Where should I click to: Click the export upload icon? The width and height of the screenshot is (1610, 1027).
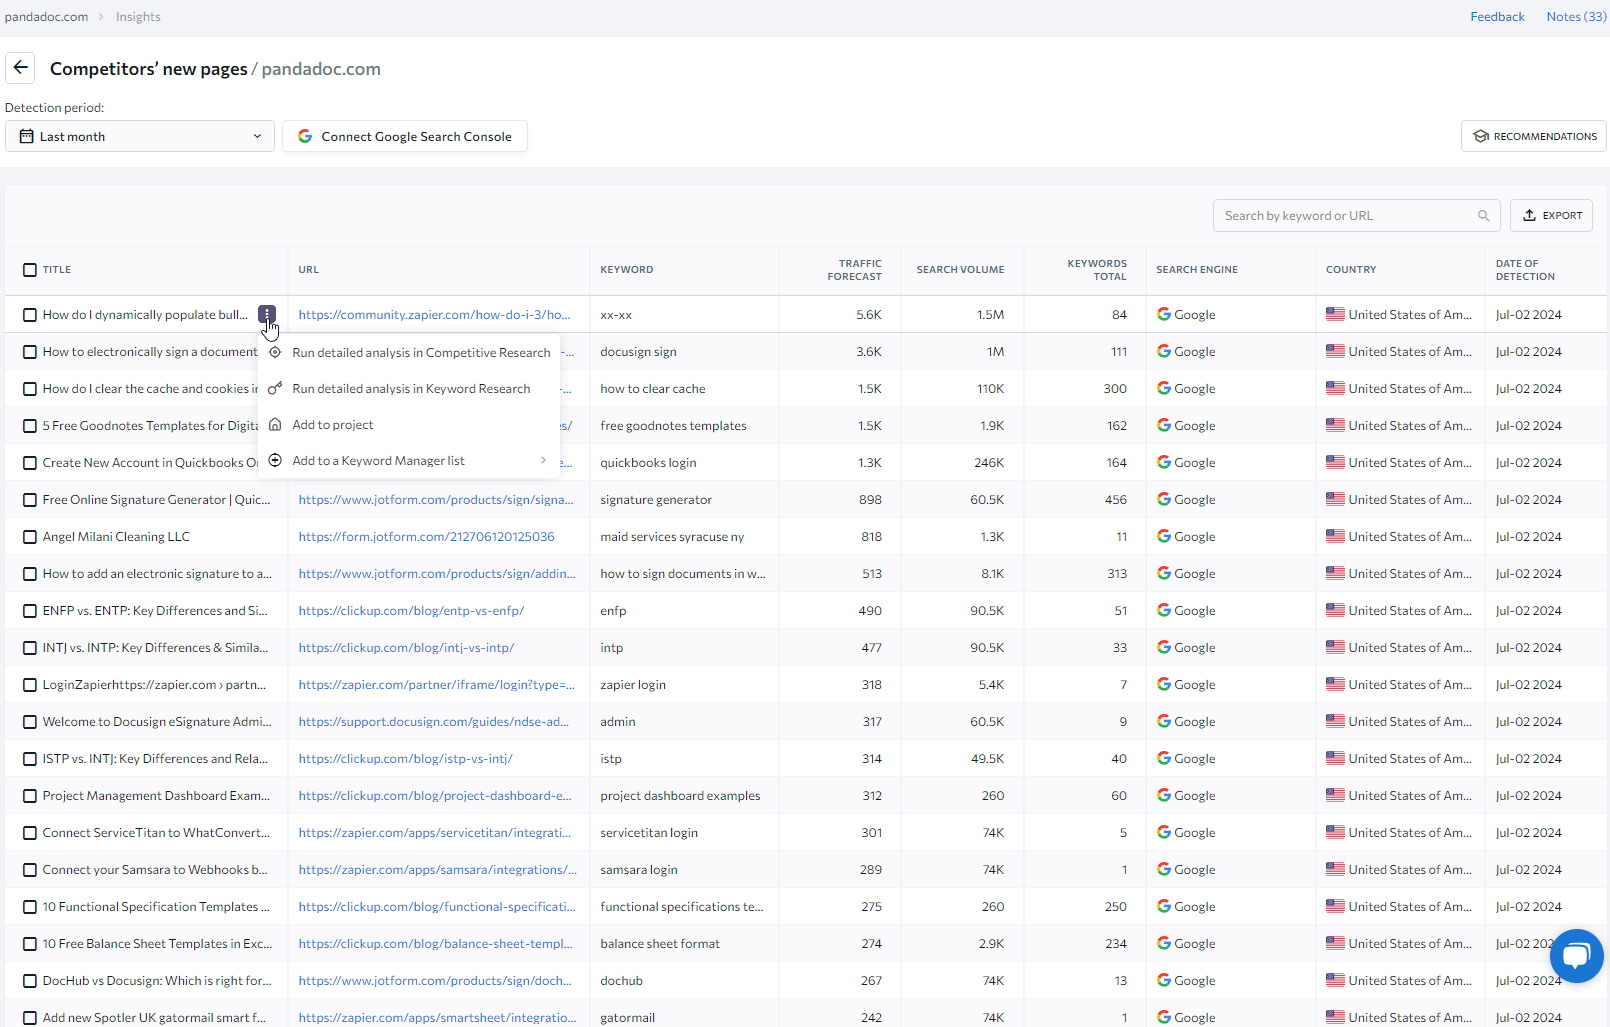[x=1529, y=215]
